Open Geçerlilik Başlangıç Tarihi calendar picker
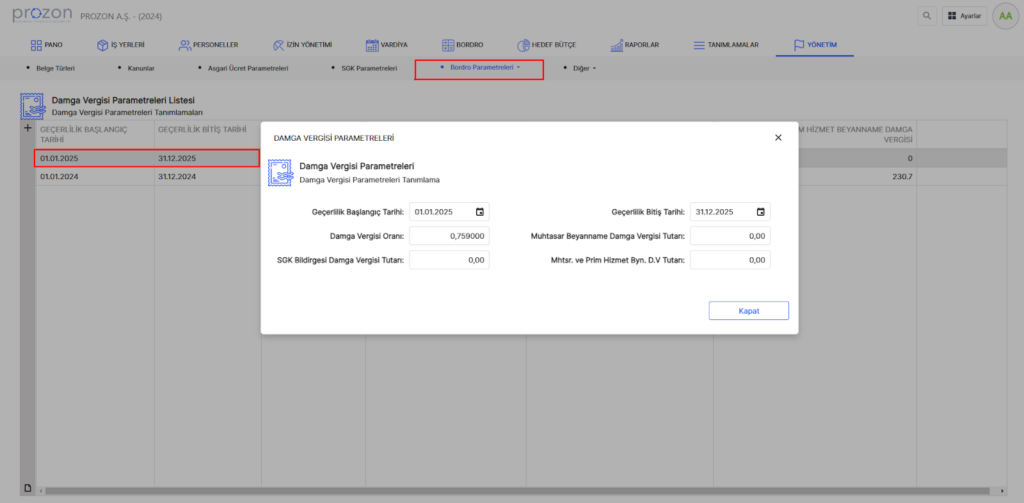 pos(480,212)
